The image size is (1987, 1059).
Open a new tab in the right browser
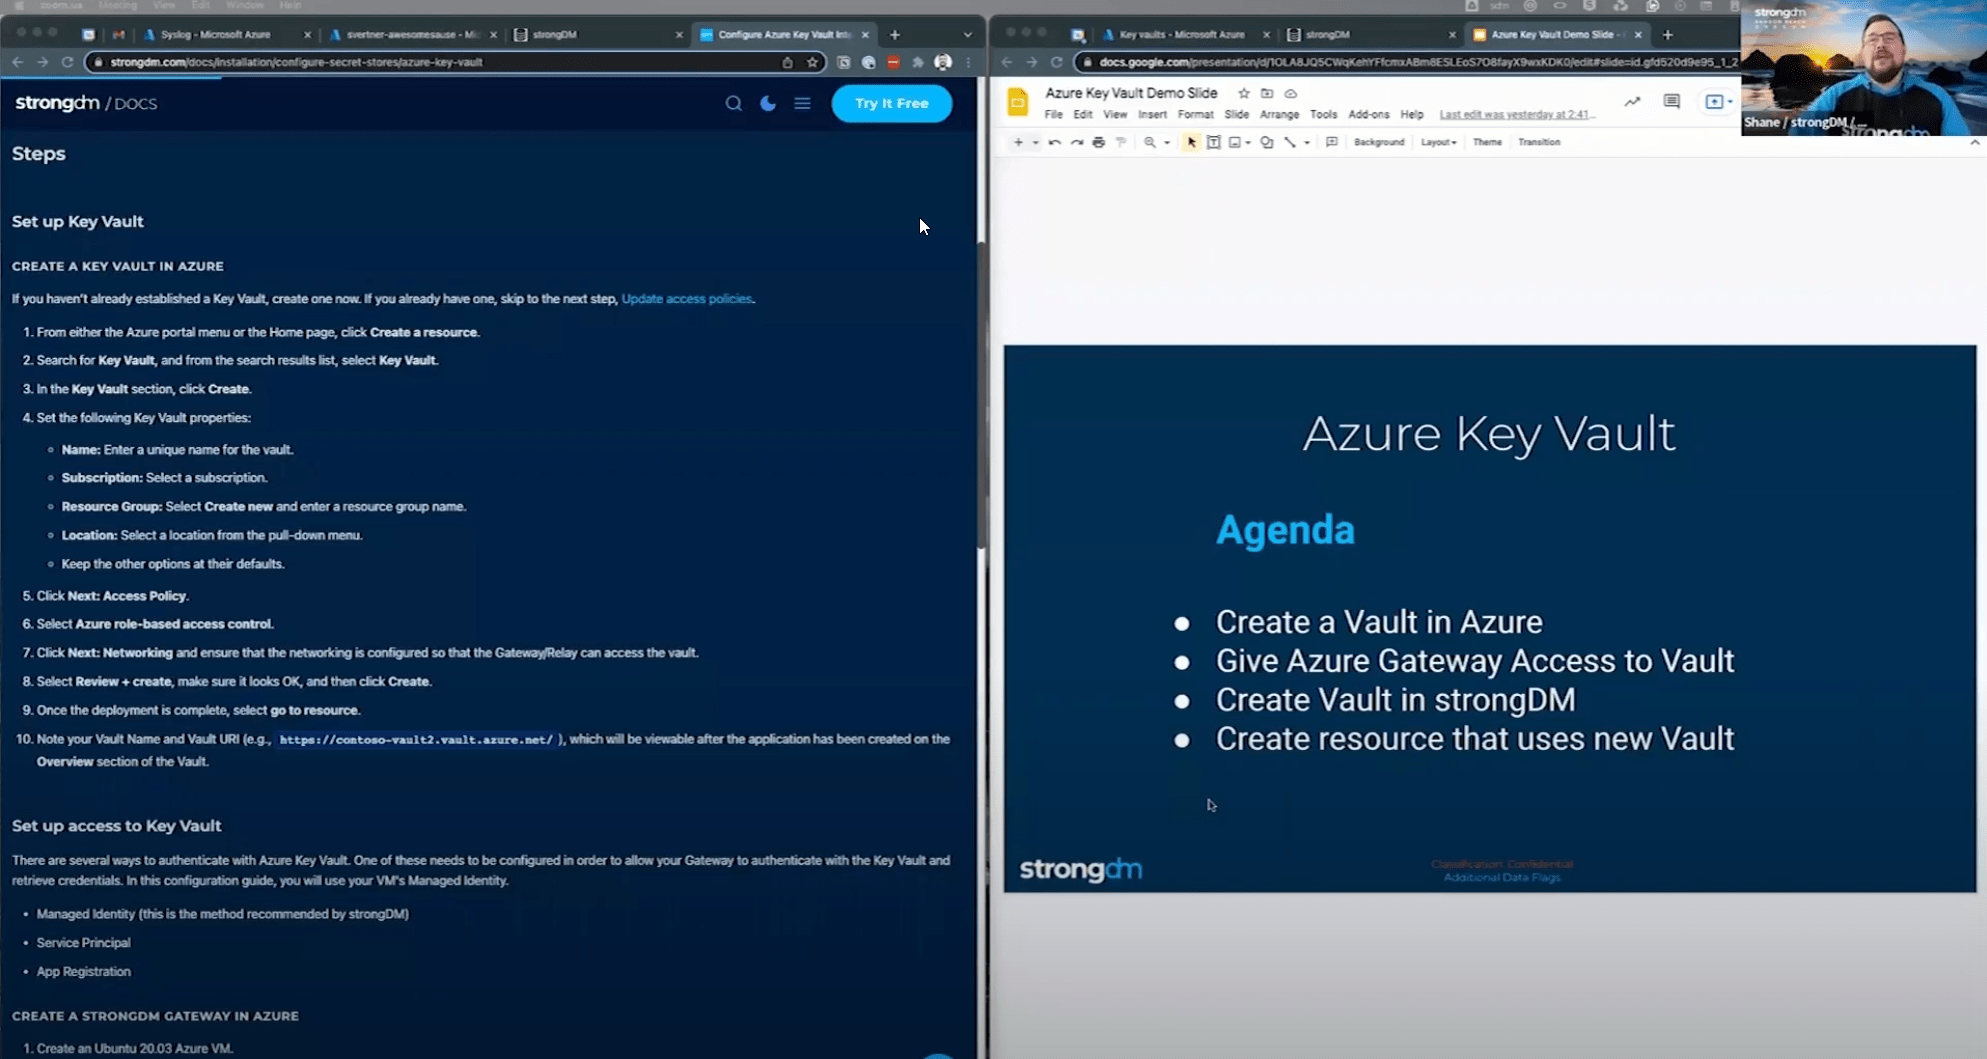click(x=1667, y=34)
